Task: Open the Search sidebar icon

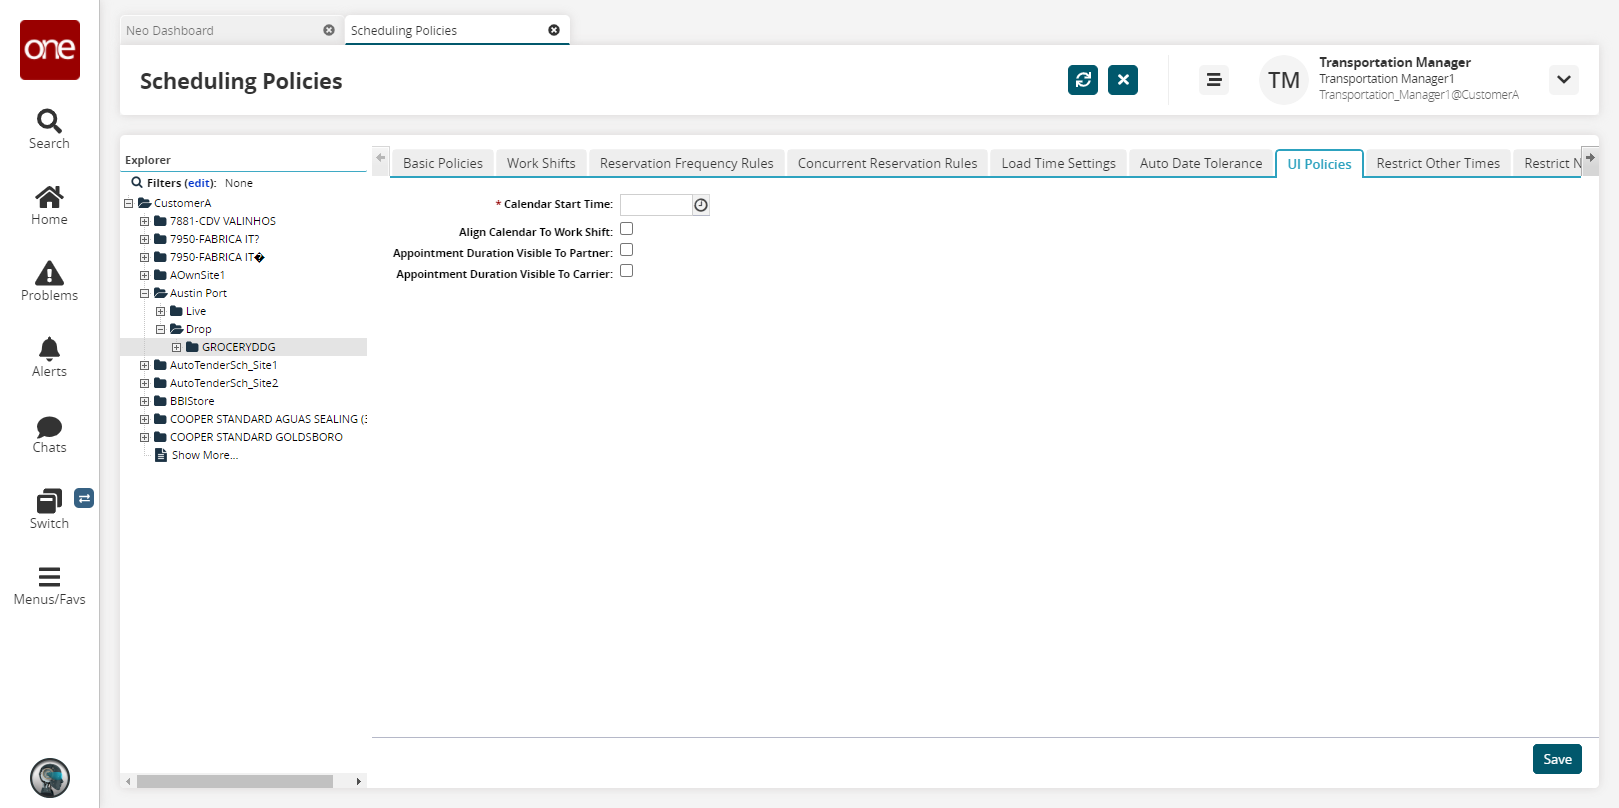Action: (x=49, y=121)
